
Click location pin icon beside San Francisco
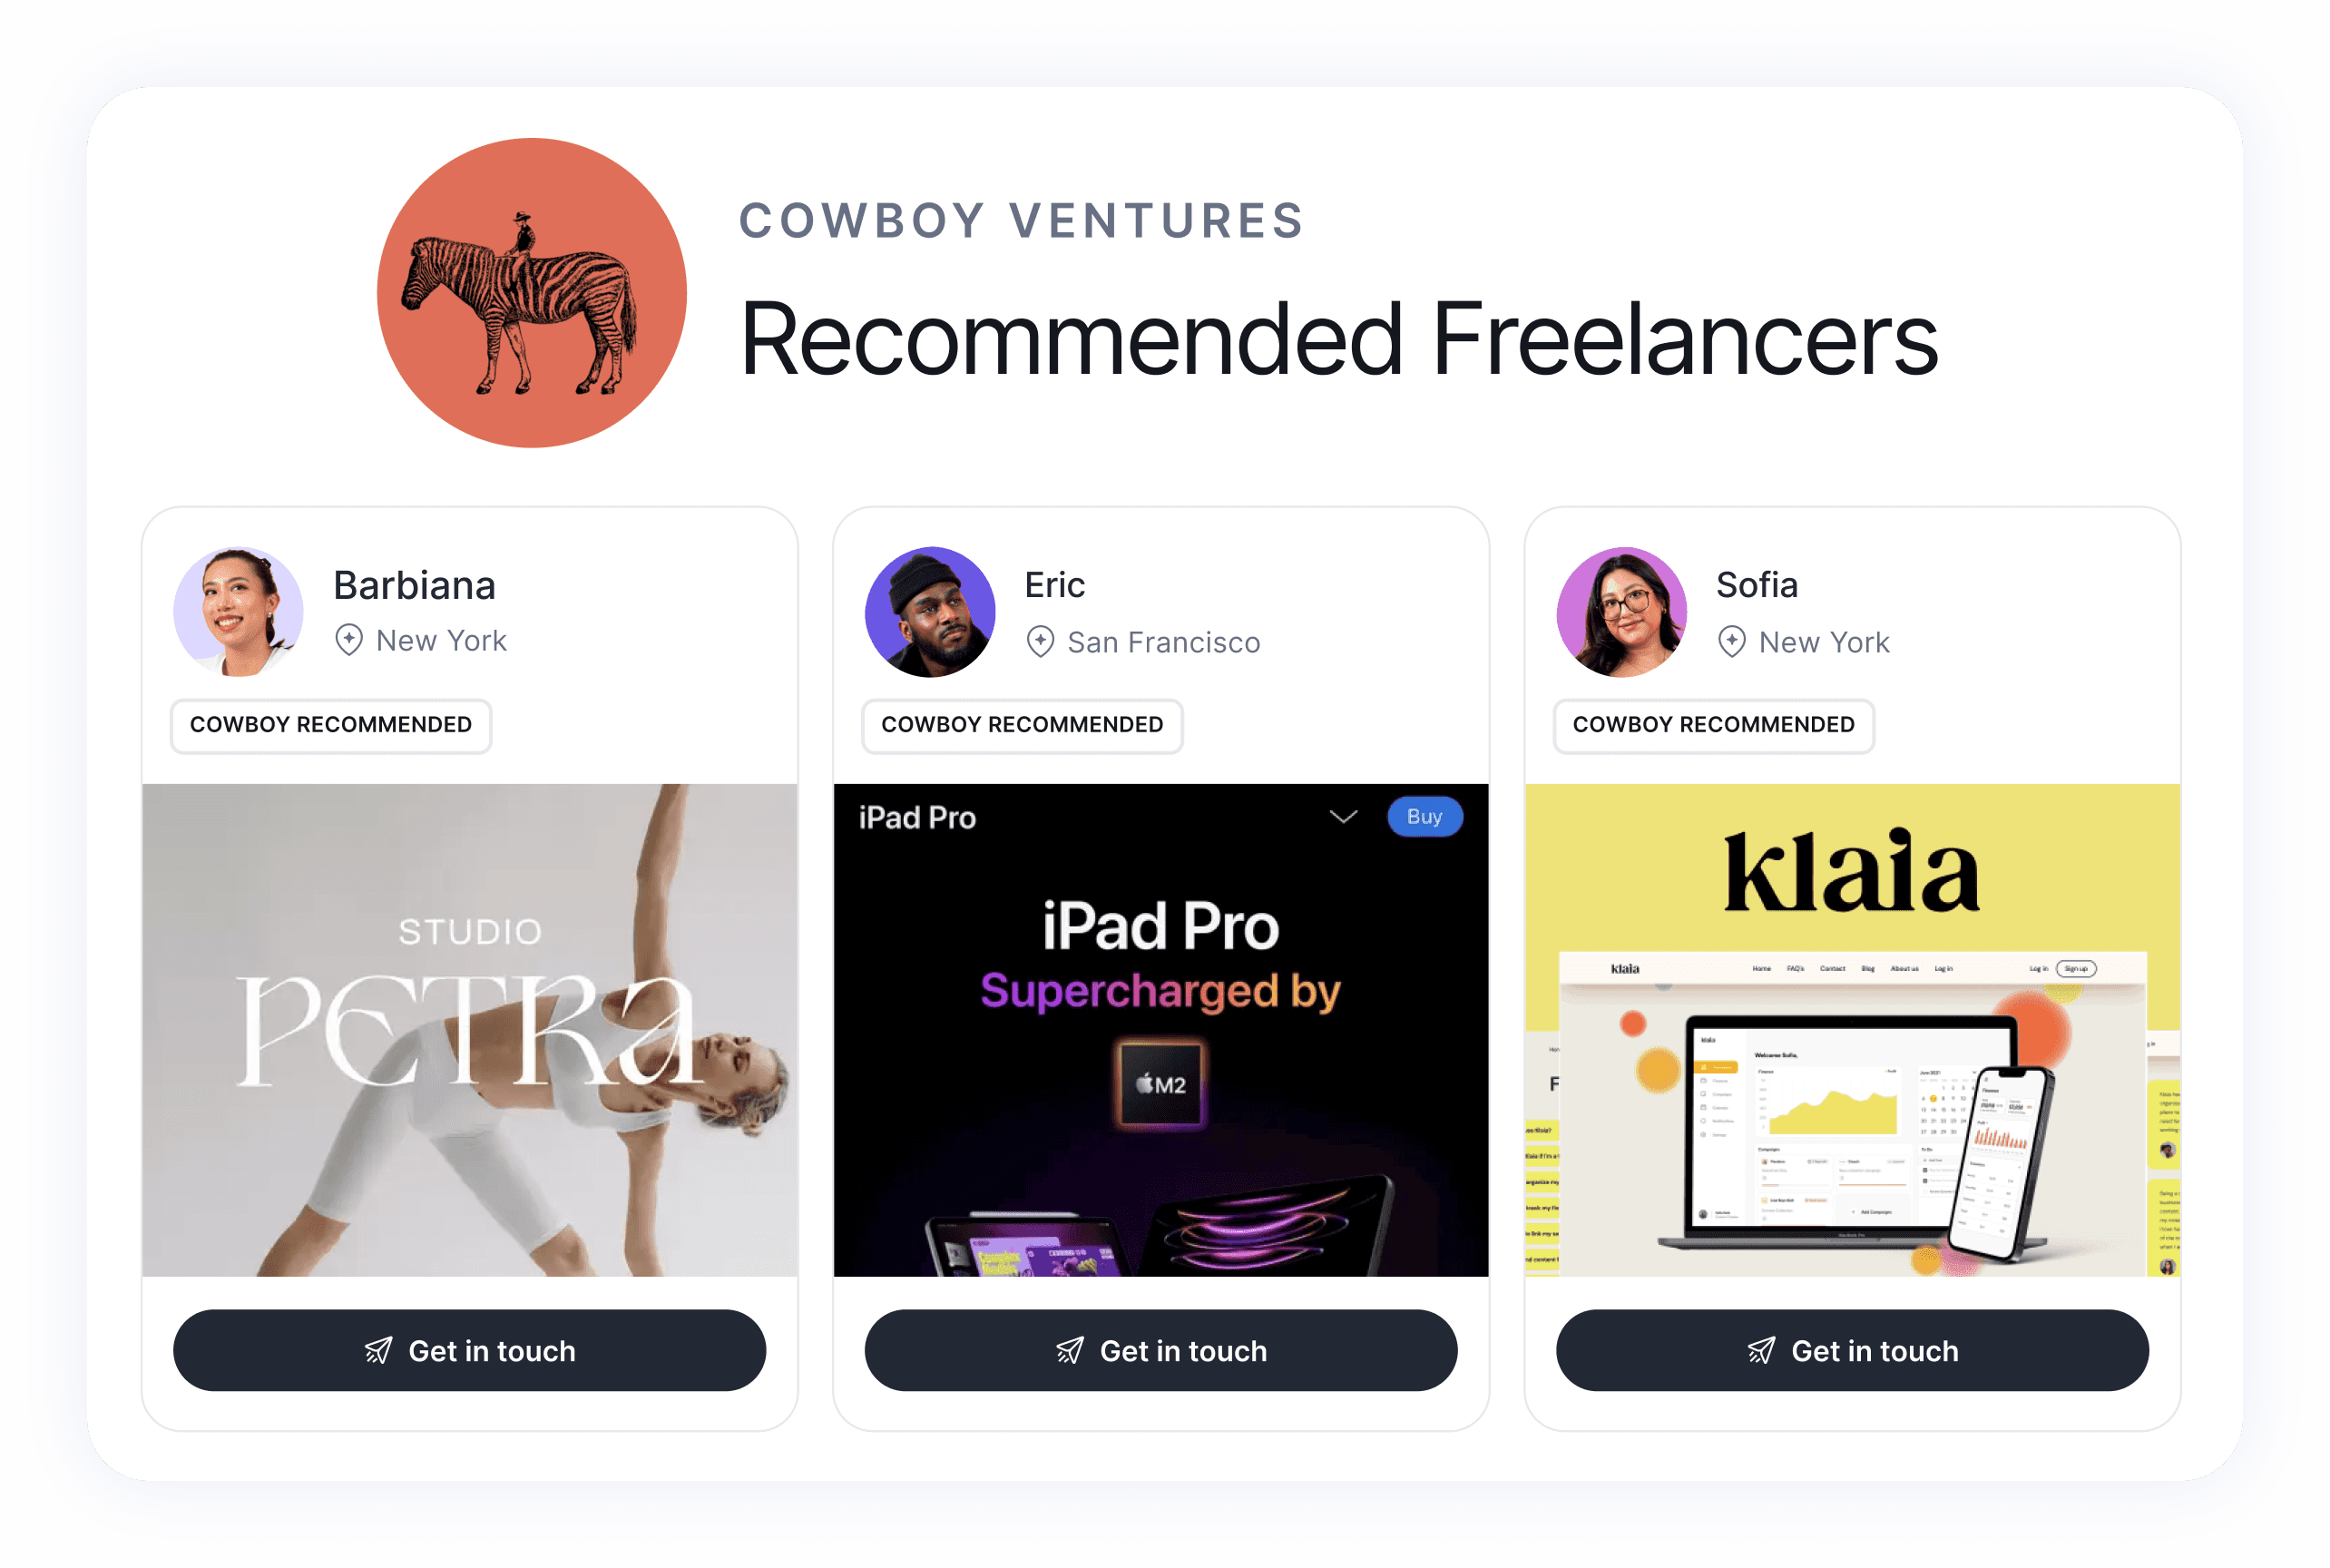pos(1040,641)
